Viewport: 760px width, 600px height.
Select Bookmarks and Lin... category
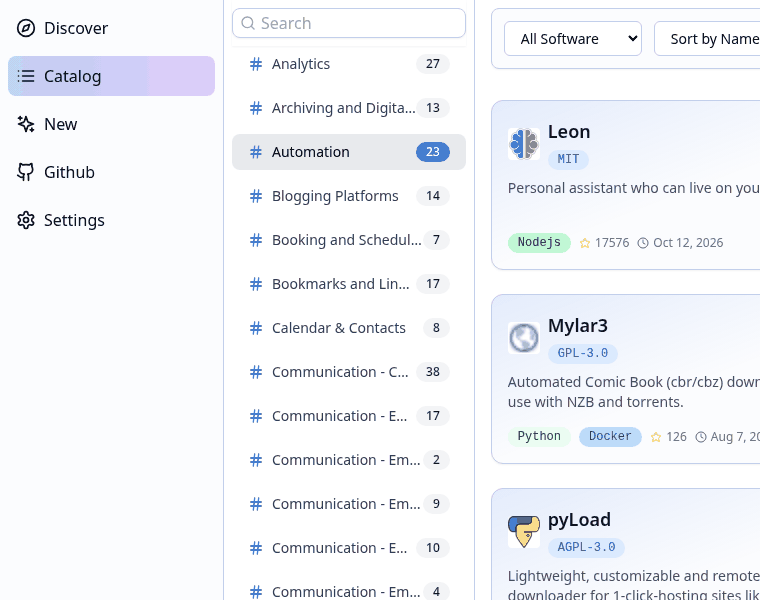pyautogui.click(x=348, y=284)
